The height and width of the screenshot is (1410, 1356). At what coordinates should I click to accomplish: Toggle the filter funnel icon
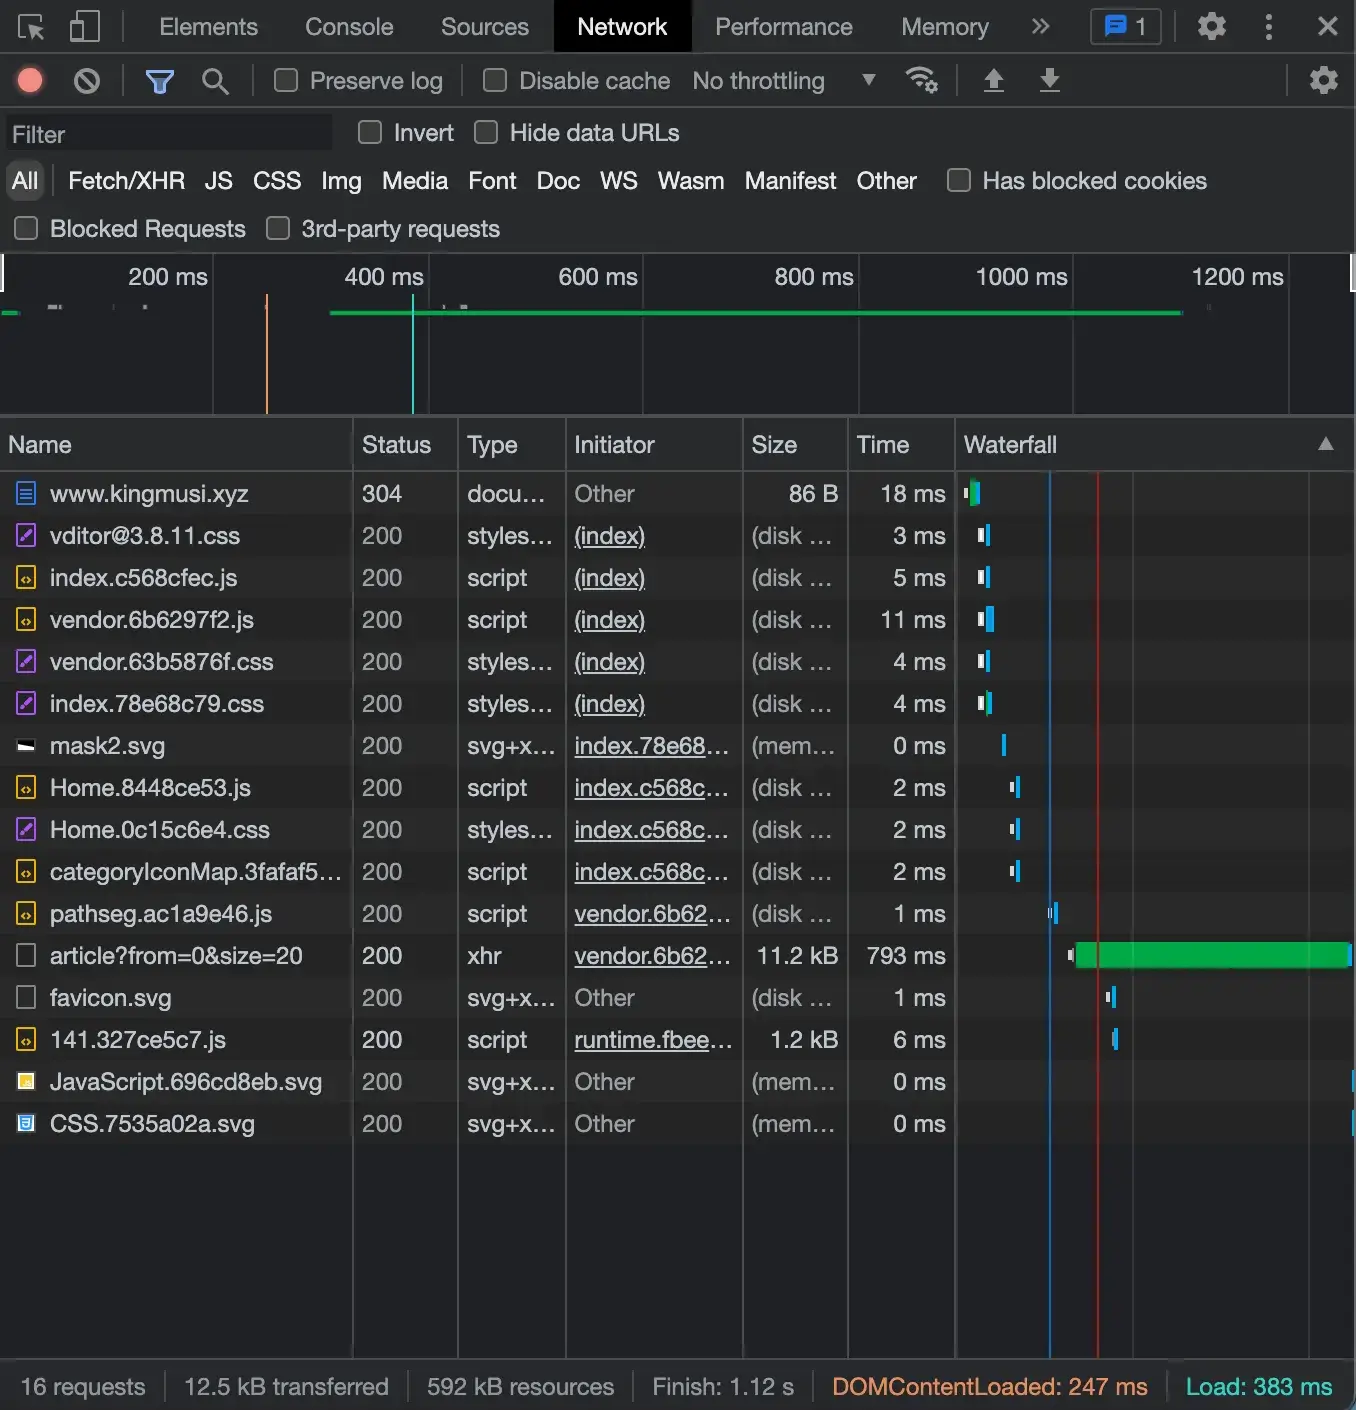tap(159, 80)
